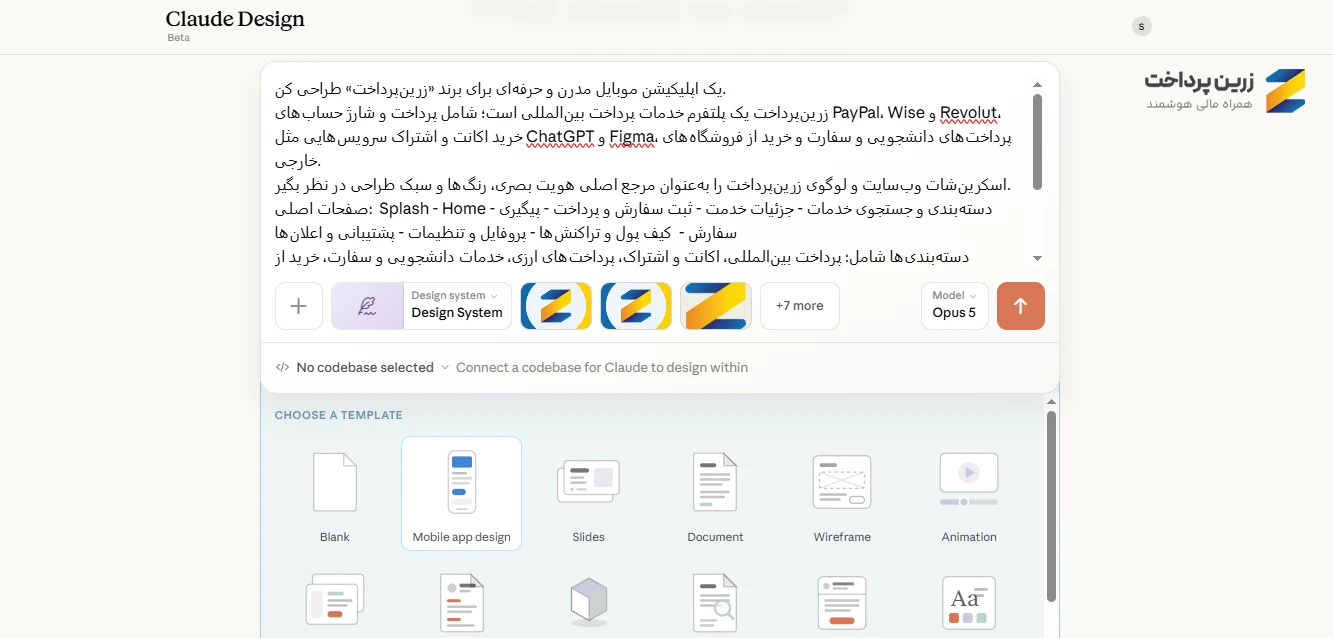This screenshot has width=1333, height=638.
Task: Open the user avatar S menu
Action: pyautogui.click(x=1142, y=27)
